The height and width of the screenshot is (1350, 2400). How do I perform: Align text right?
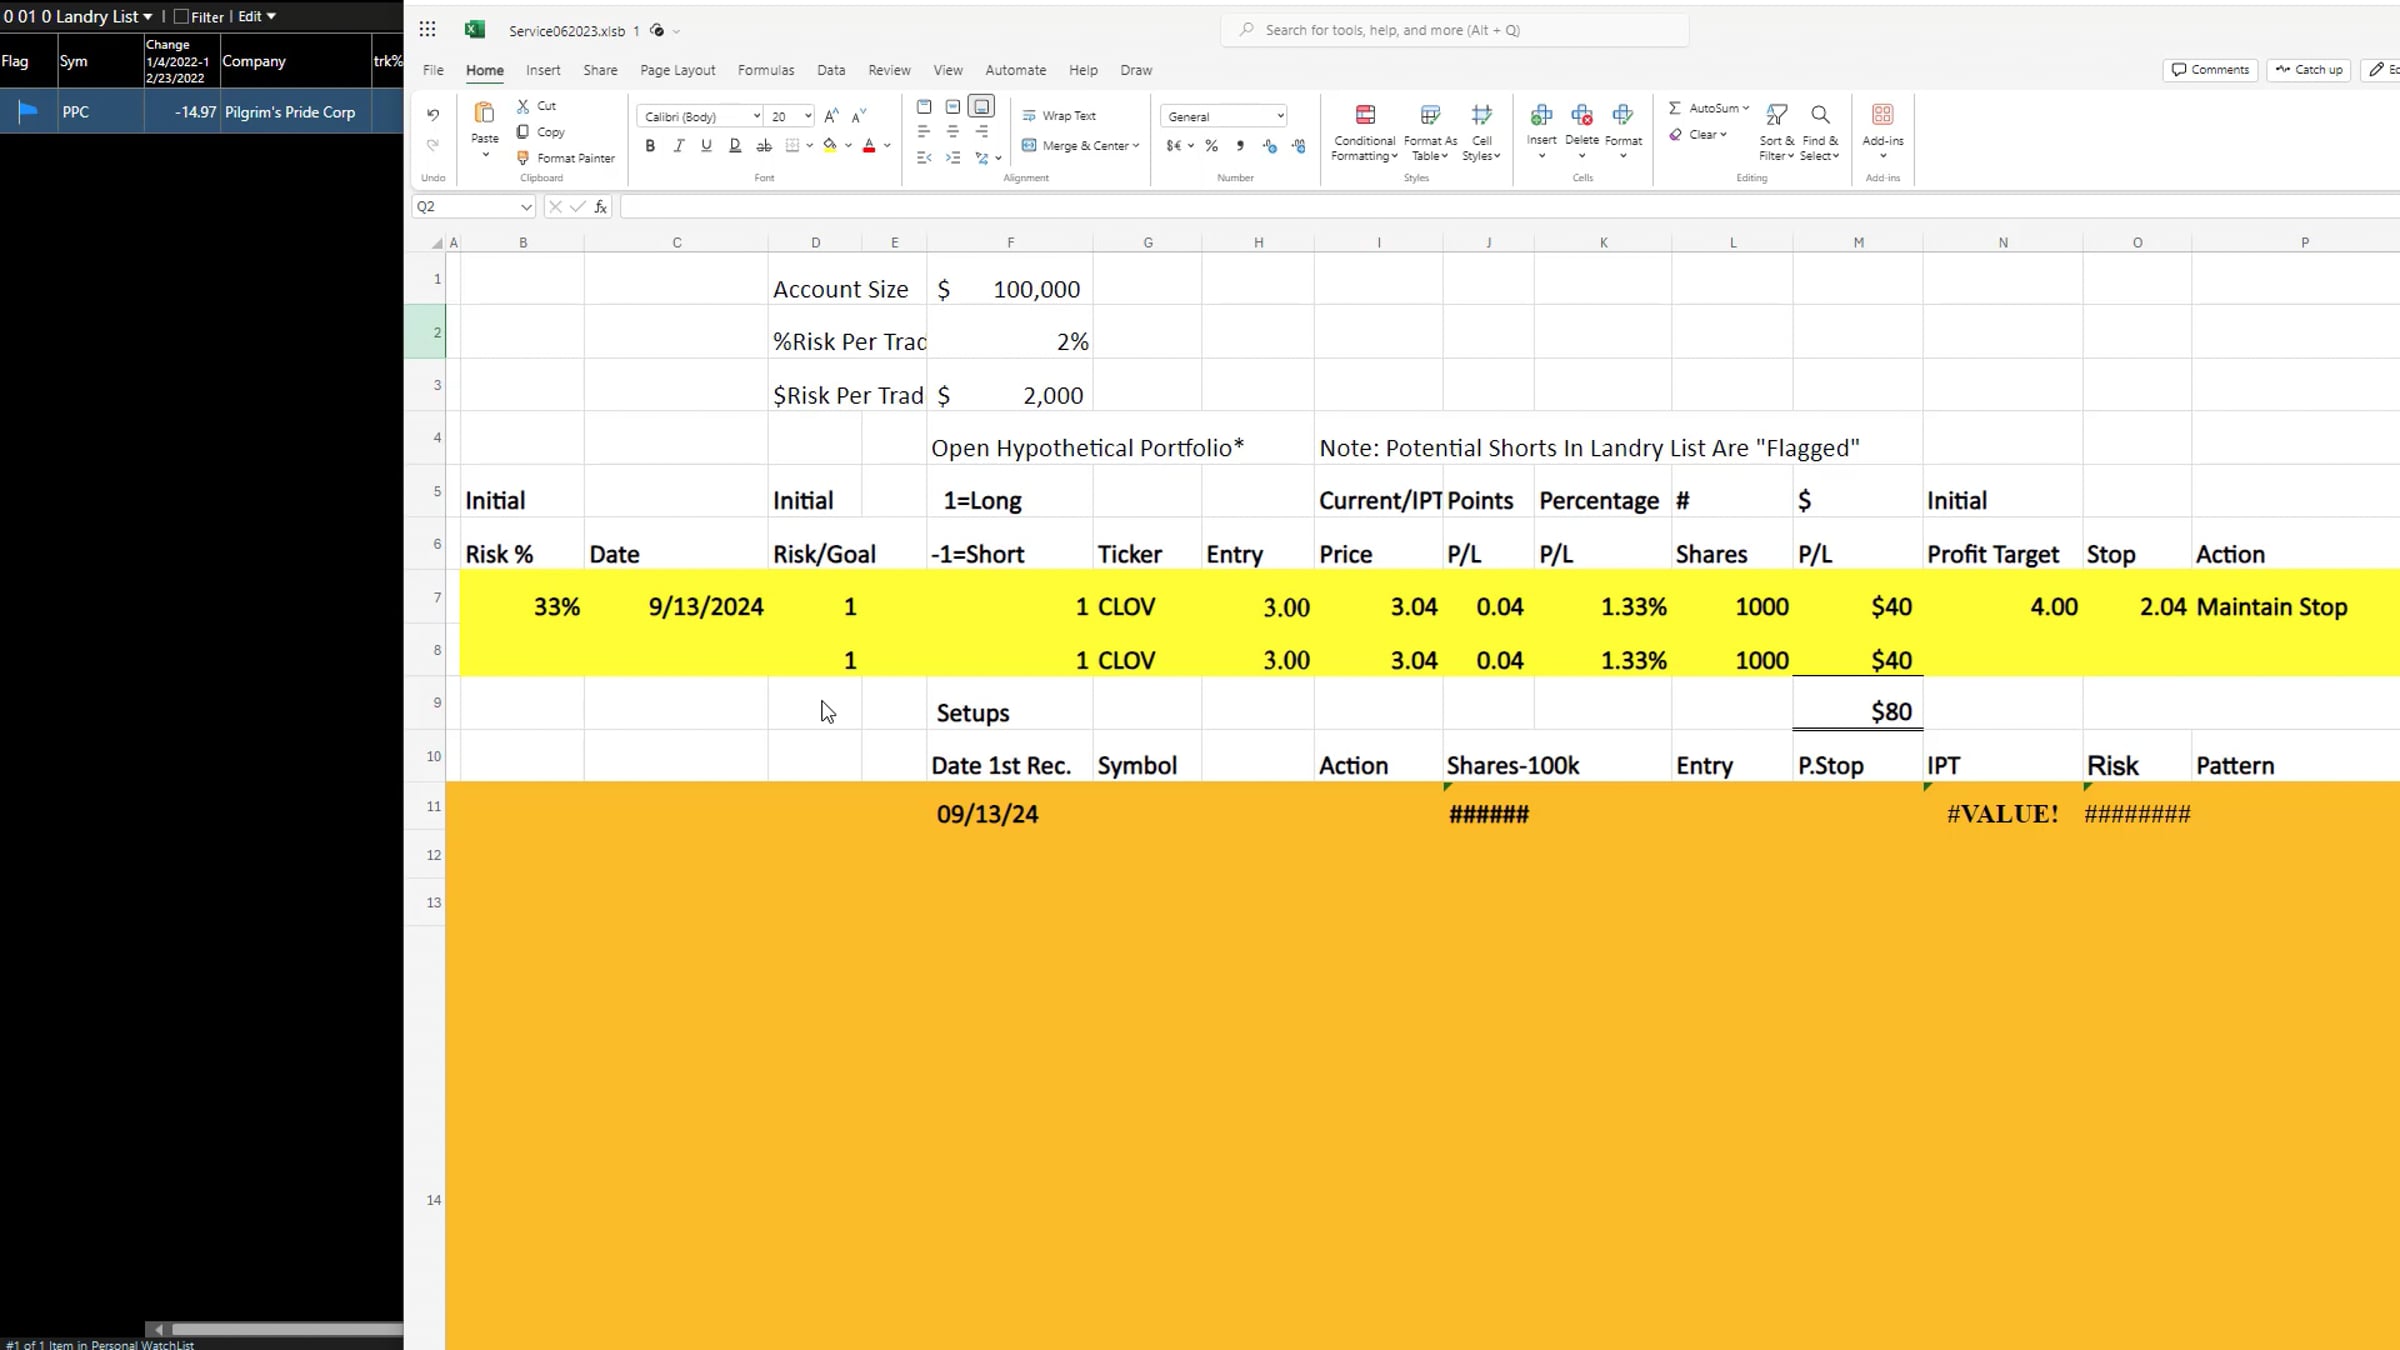pyautogui.click(x=982, y=132)
